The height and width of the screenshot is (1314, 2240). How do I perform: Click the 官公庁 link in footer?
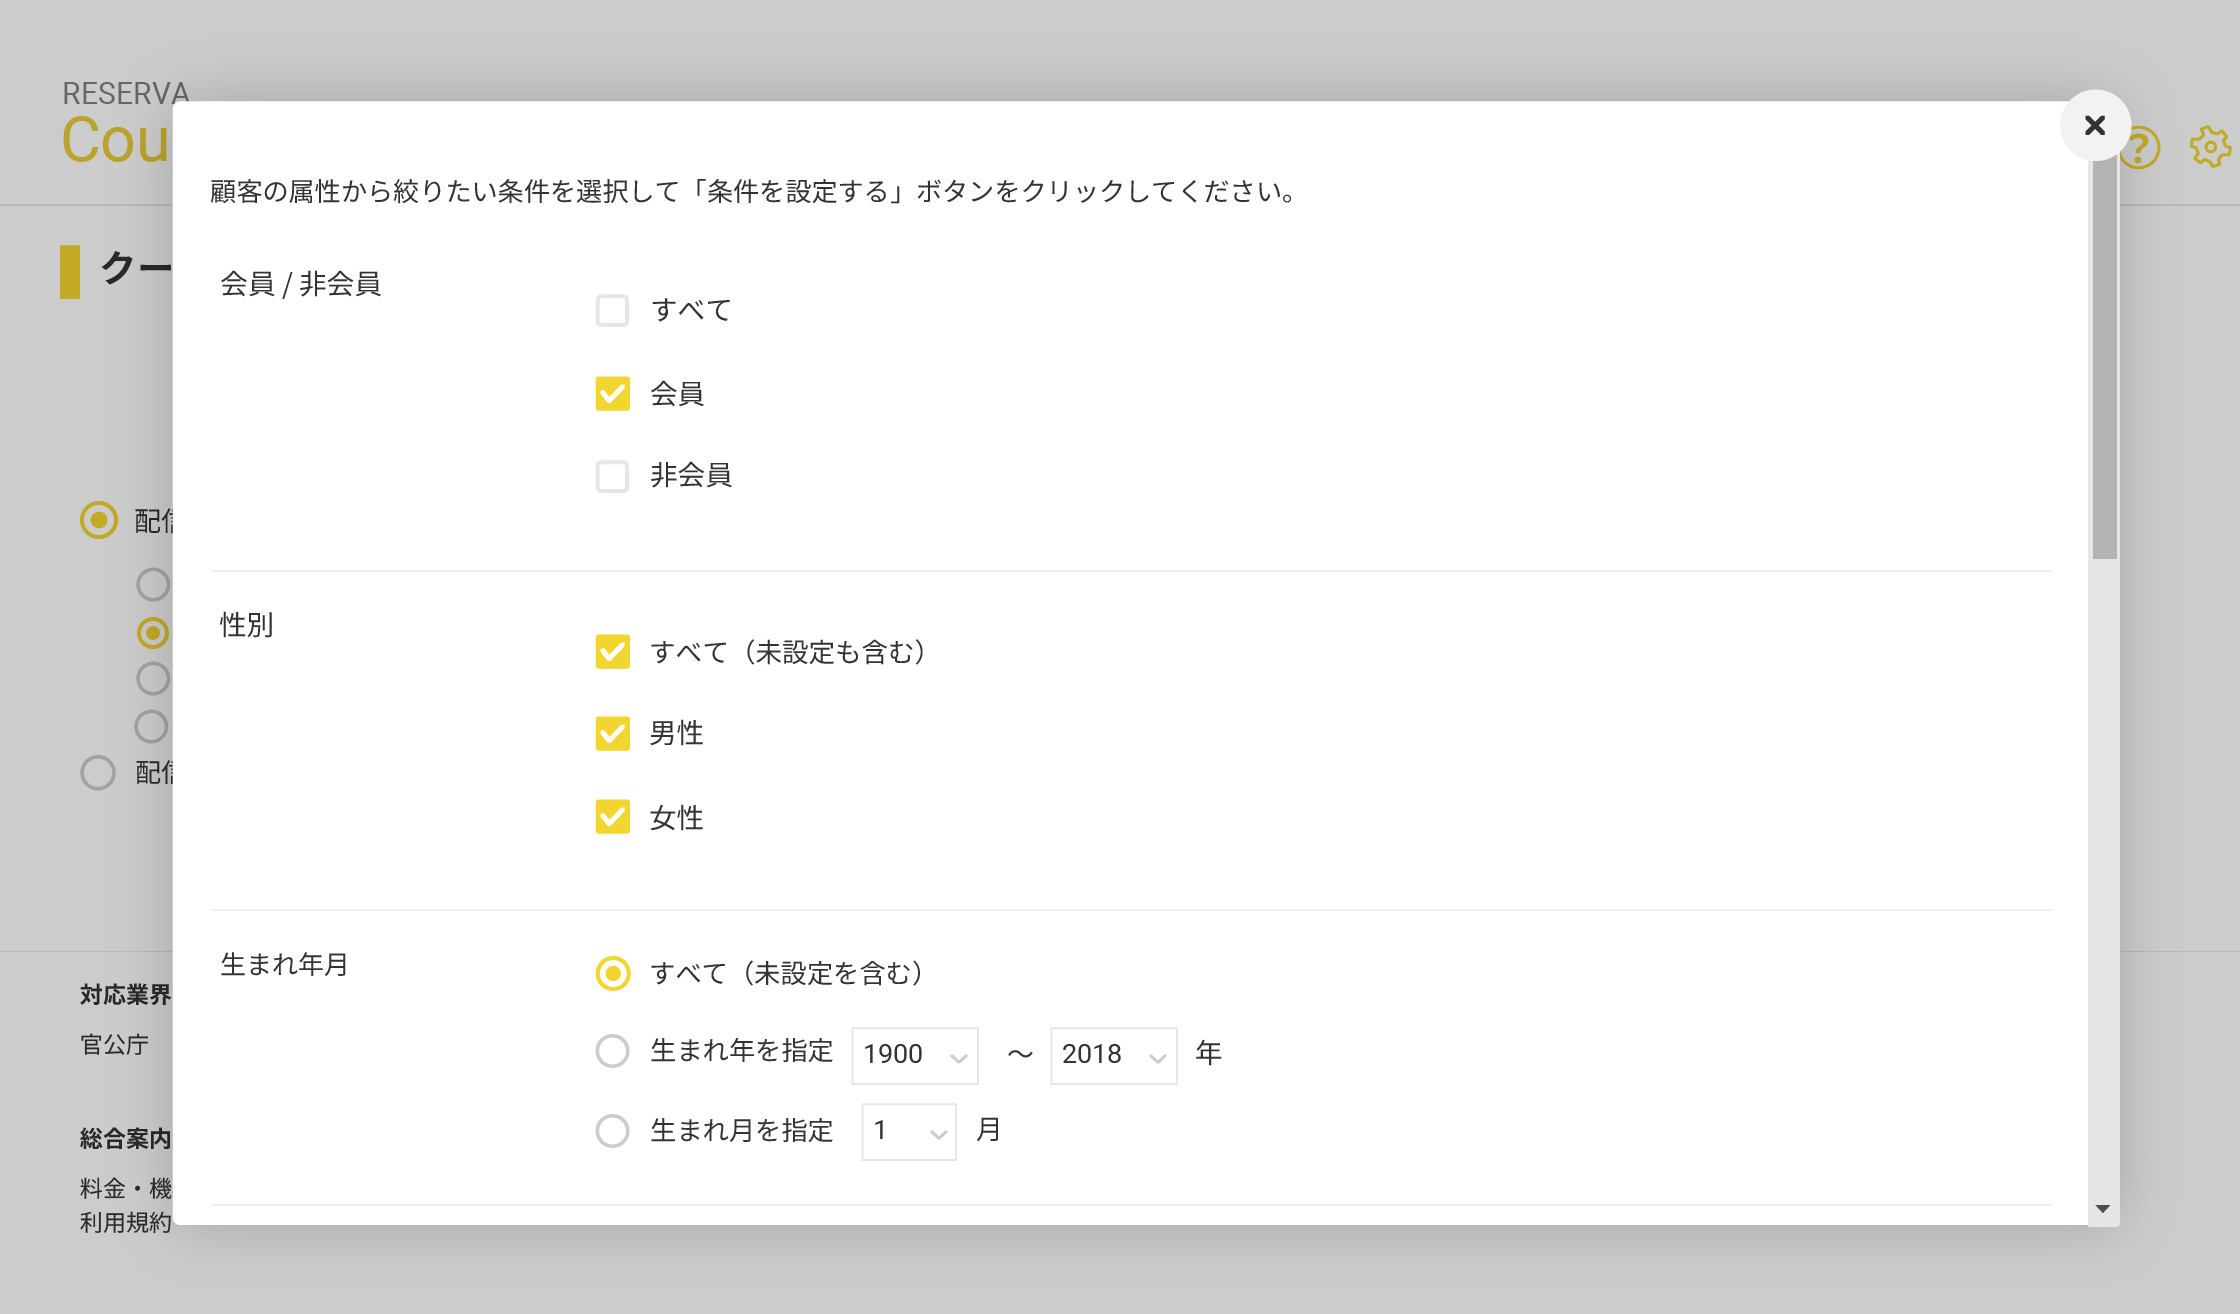point(114,1045)
